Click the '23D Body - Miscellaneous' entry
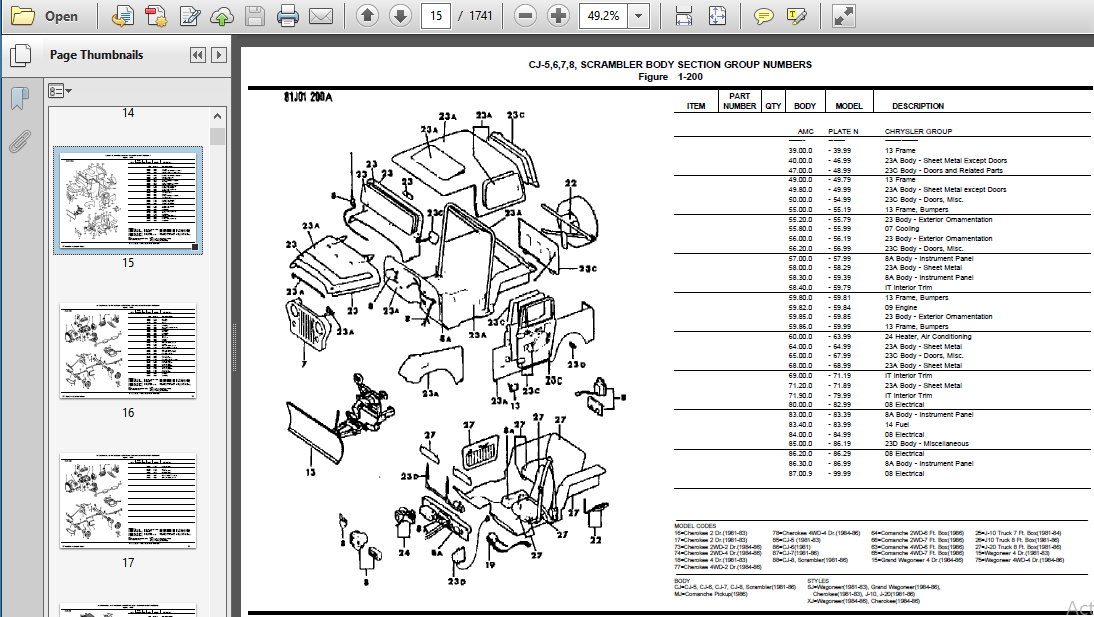 [927, 444]
